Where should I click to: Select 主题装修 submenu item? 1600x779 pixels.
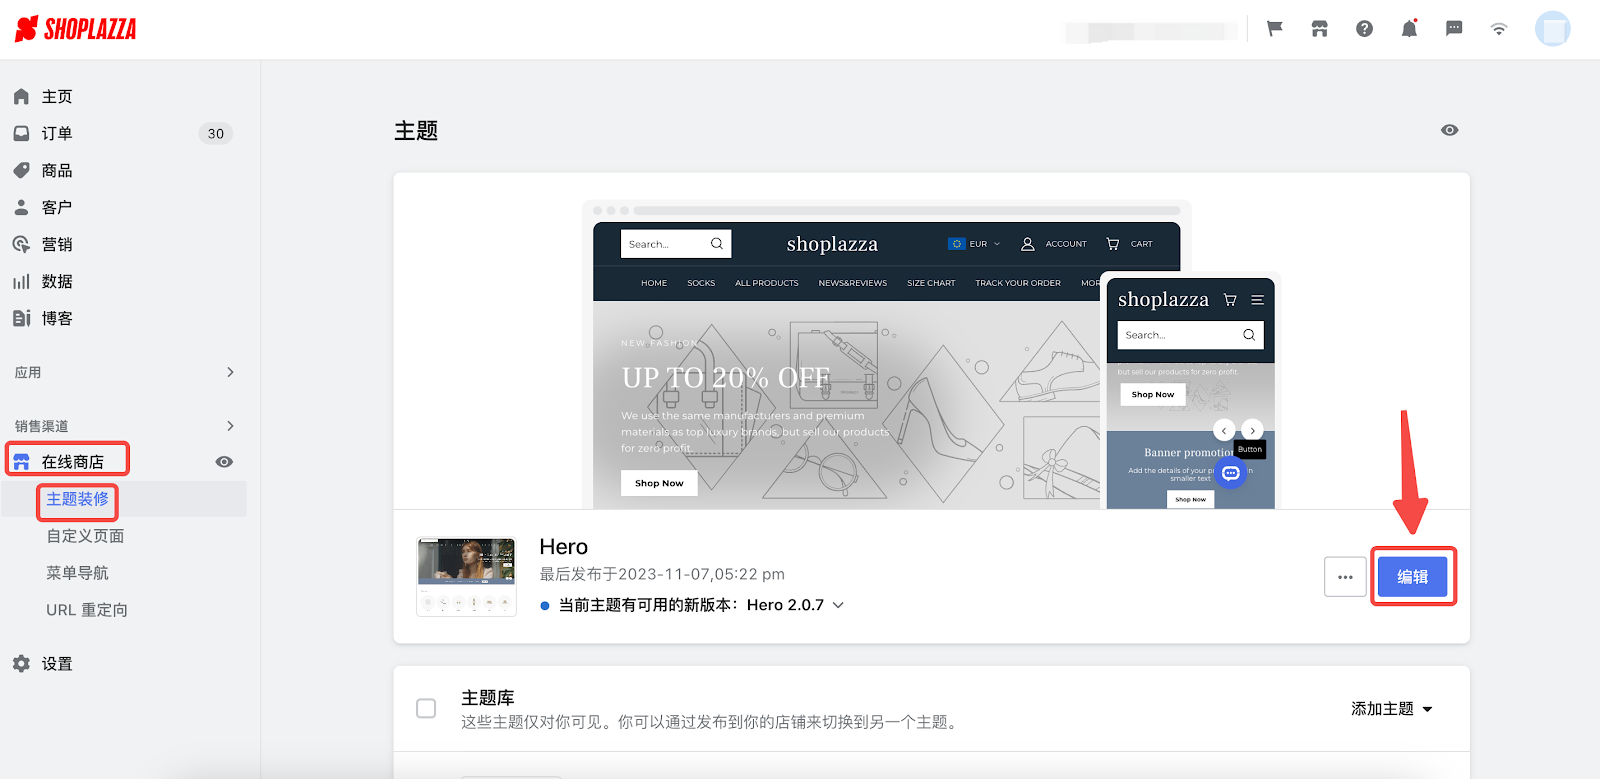pos(77,498)
